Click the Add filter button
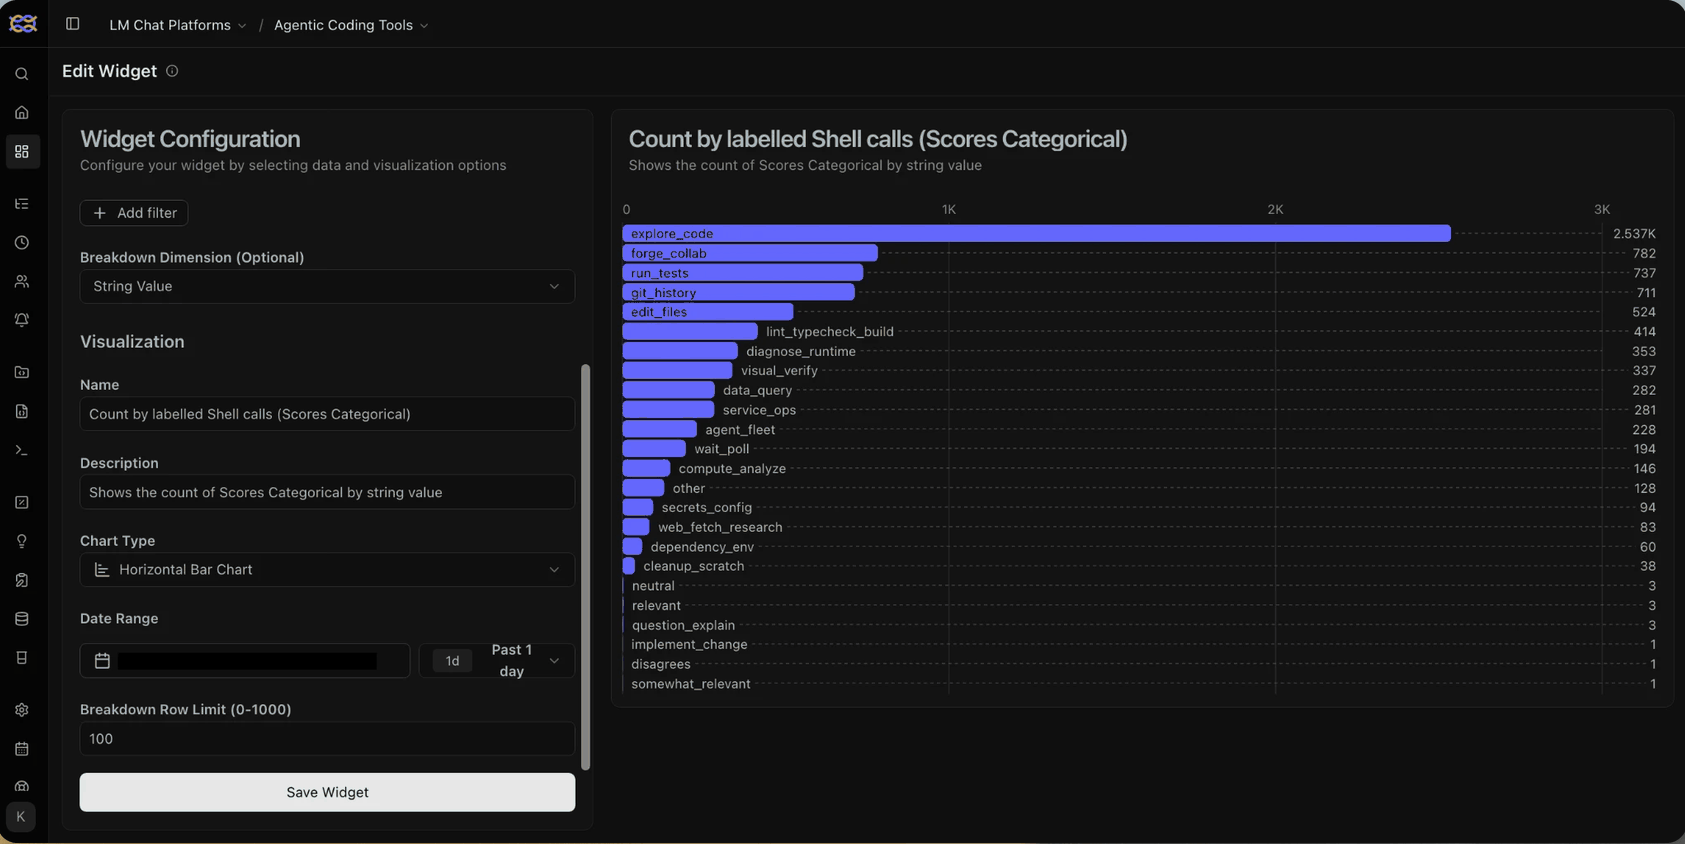The image size is (1685, 844). [134, 213]
